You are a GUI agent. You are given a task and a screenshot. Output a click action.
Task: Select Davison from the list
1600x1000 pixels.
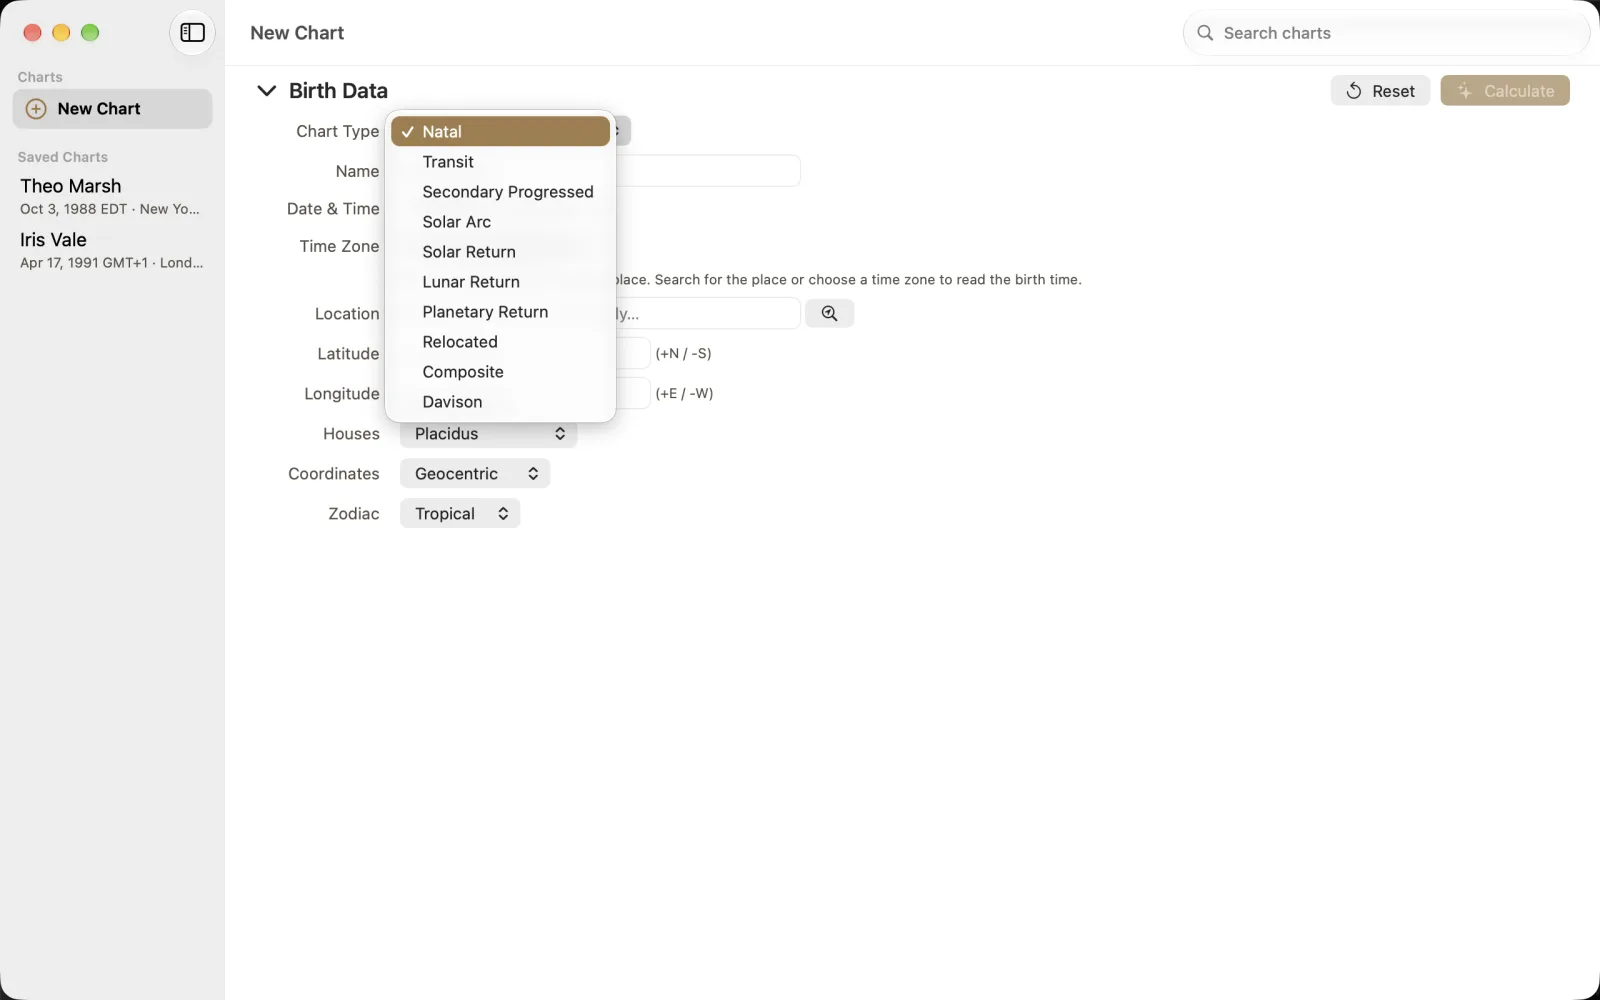(500, 402)
